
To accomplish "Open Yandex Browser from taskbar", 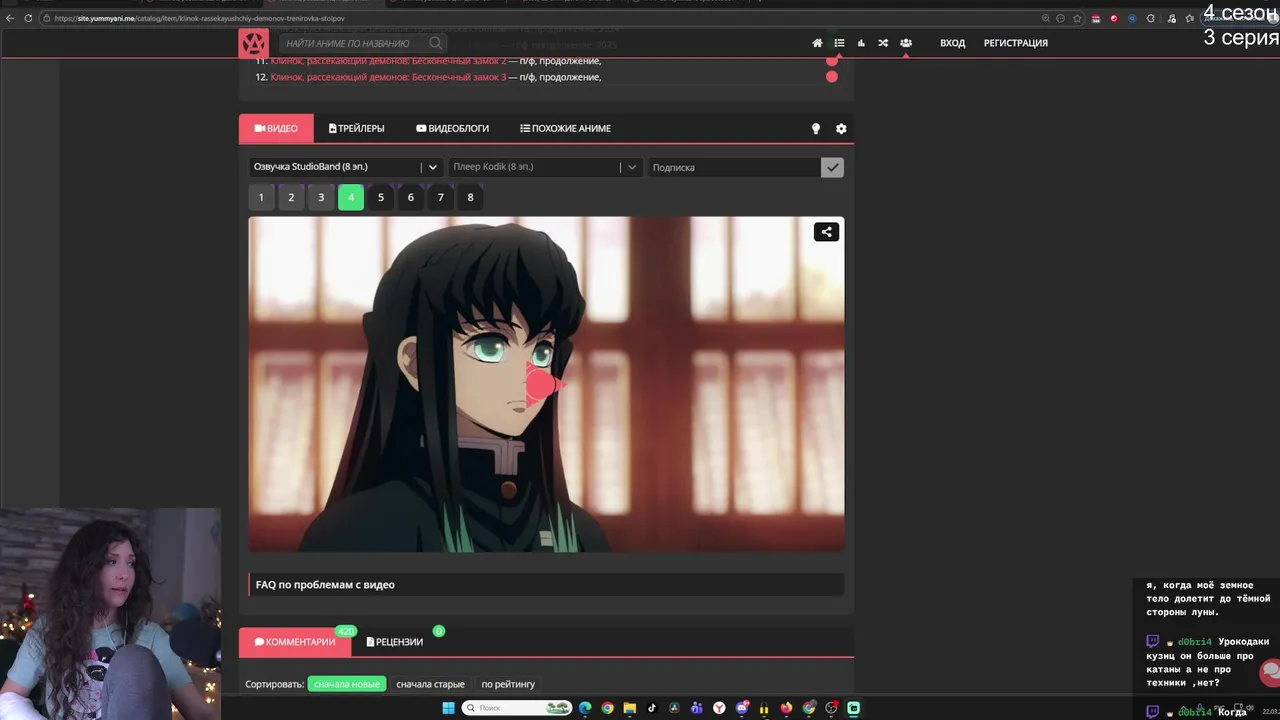I will pos(719,708).
